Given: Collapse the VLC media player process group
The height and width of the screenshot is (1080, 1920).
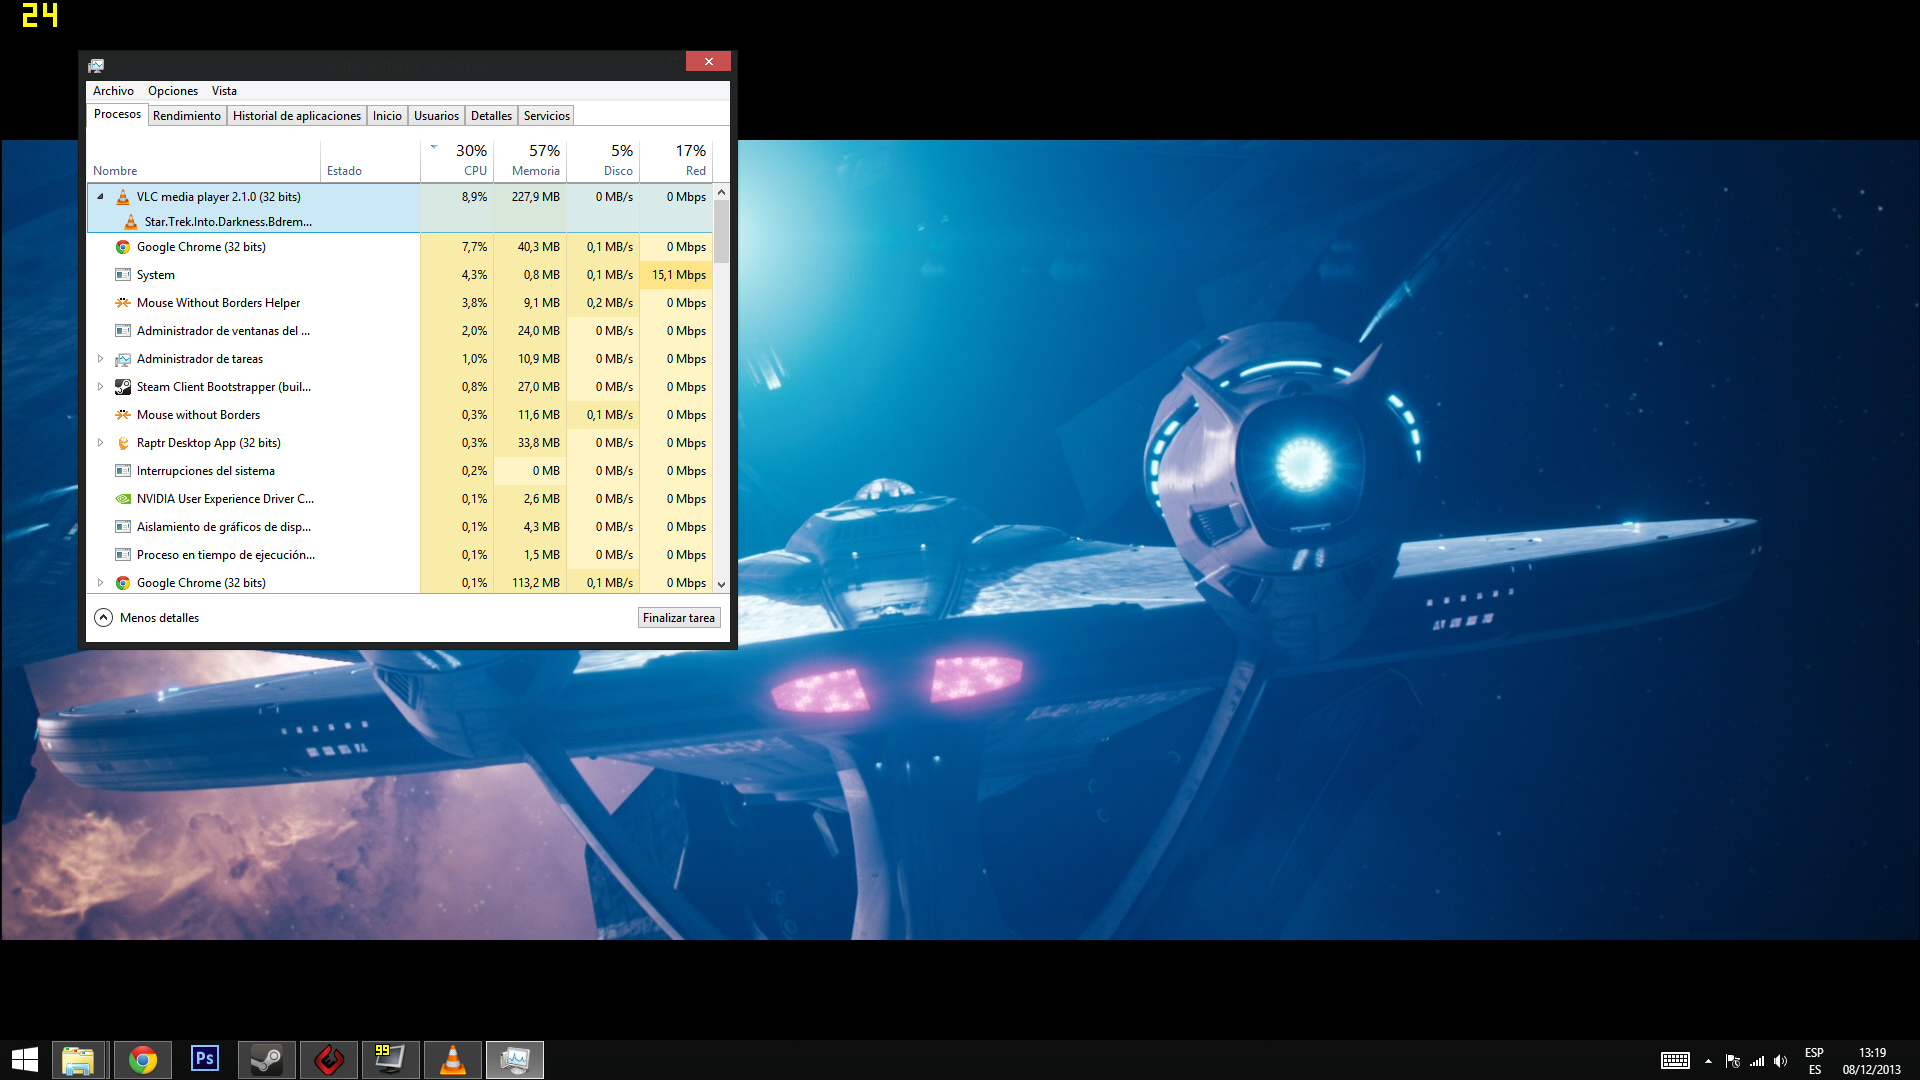Looking at the screenshot, I should [x=100, y=197].
